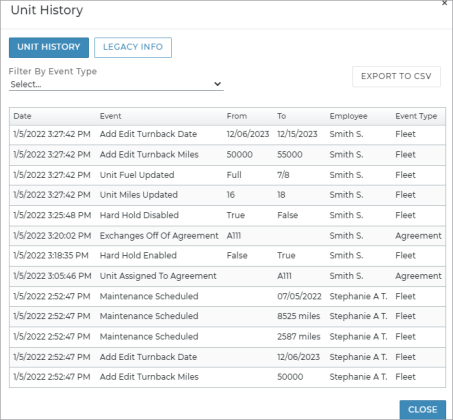The width and height of the screenshot is (453, 420).
Task: Switch to the Legacy Info tab
Action: [x=133, y=47]
